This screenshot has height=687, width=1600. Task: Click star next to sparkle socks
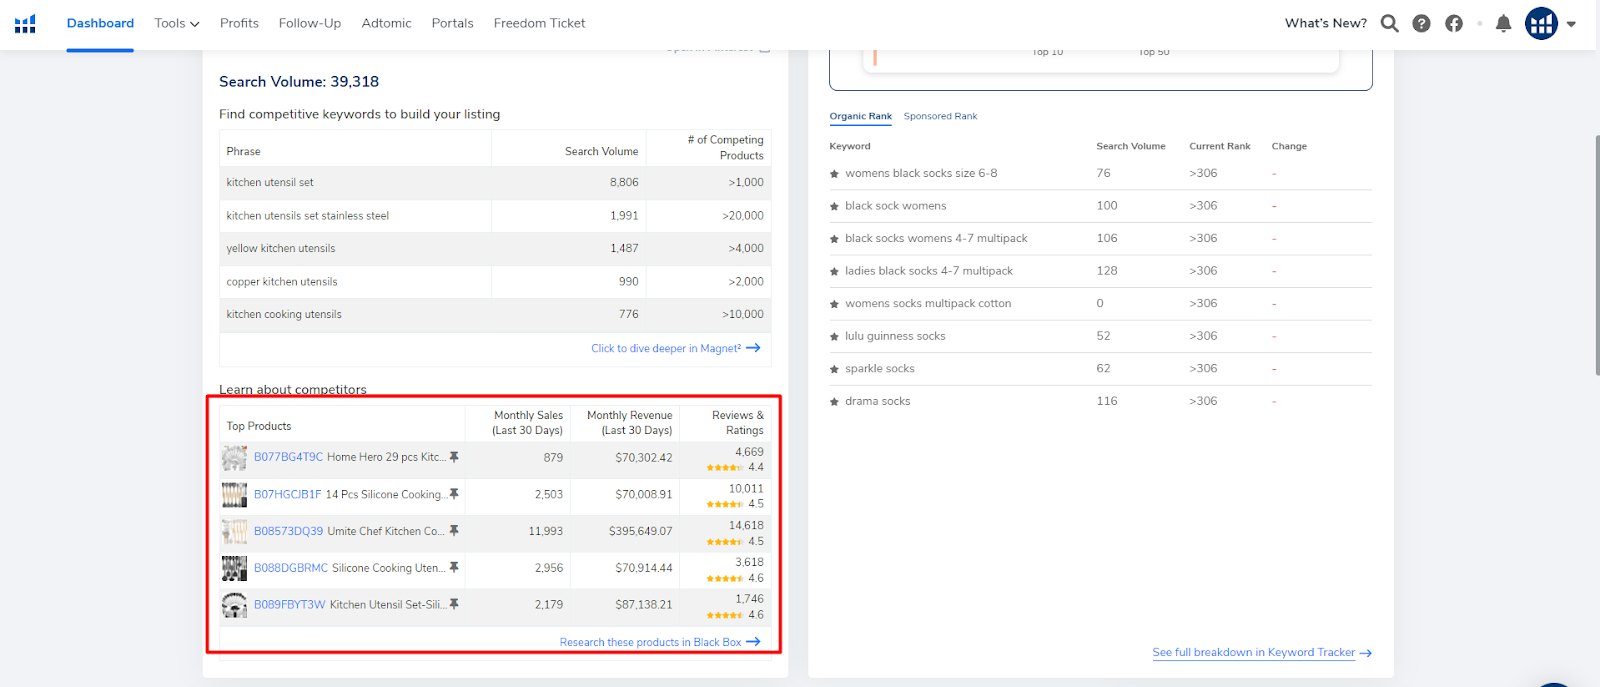pos(834,370)
